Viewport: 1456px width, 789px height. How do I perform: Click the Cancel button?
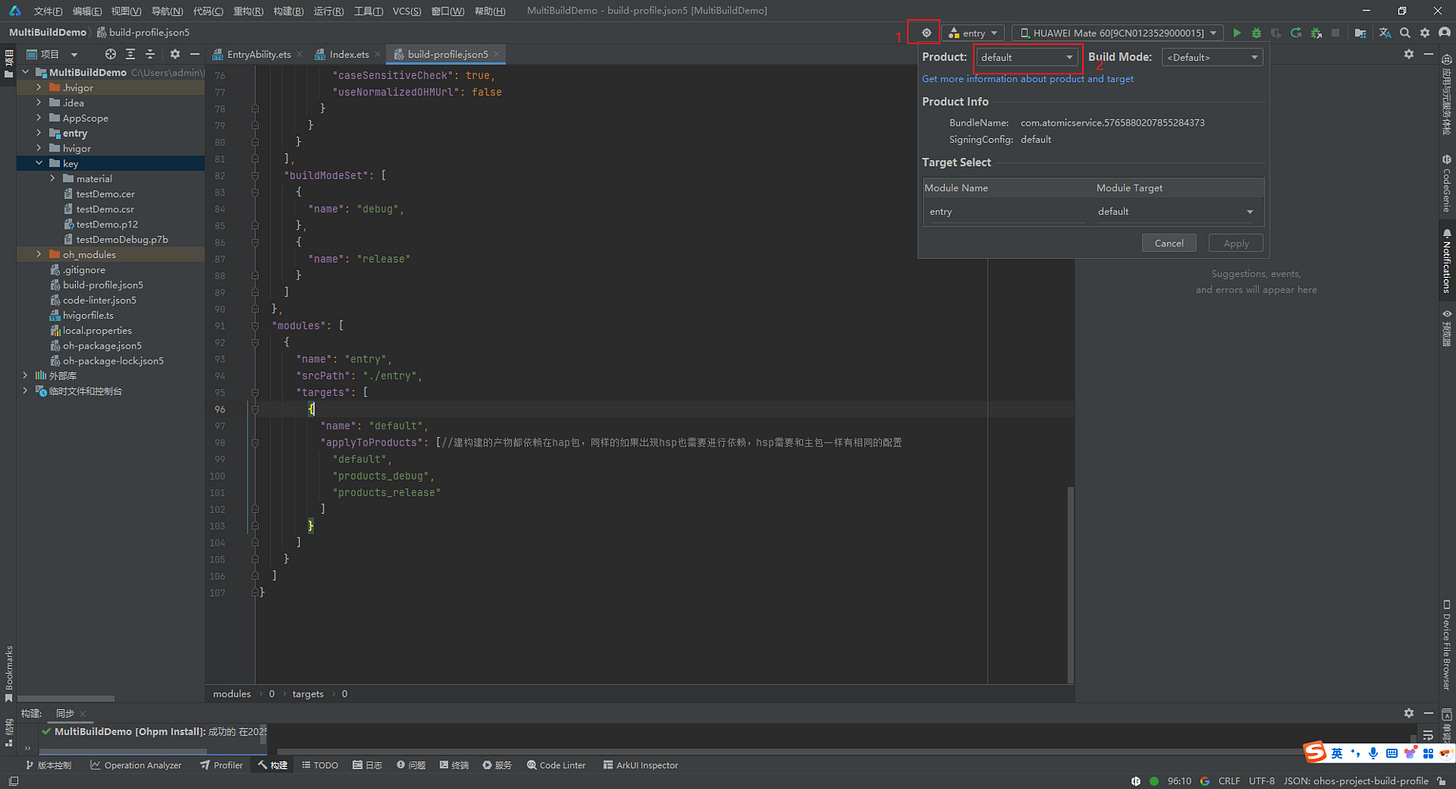coord(1169,243)
